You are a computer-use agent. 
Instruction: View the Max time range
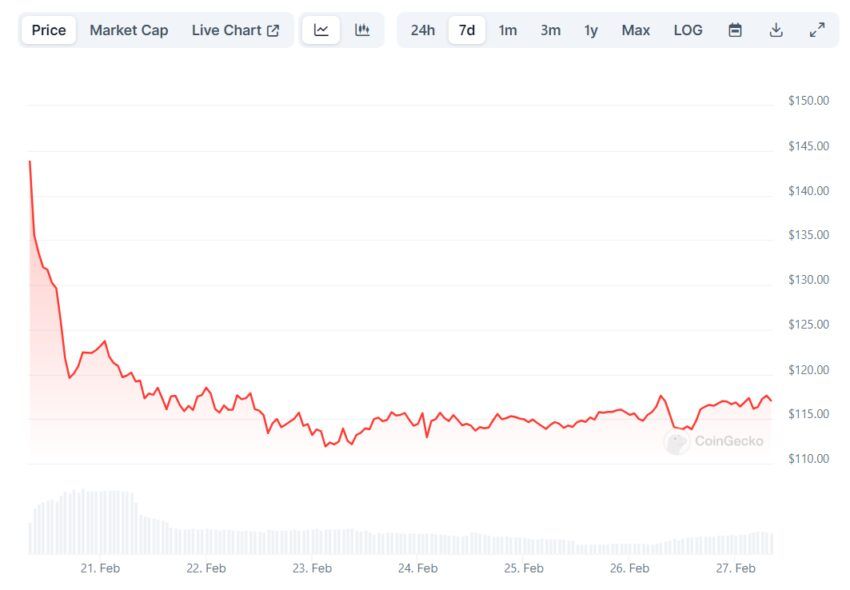[x=635, y=30]
